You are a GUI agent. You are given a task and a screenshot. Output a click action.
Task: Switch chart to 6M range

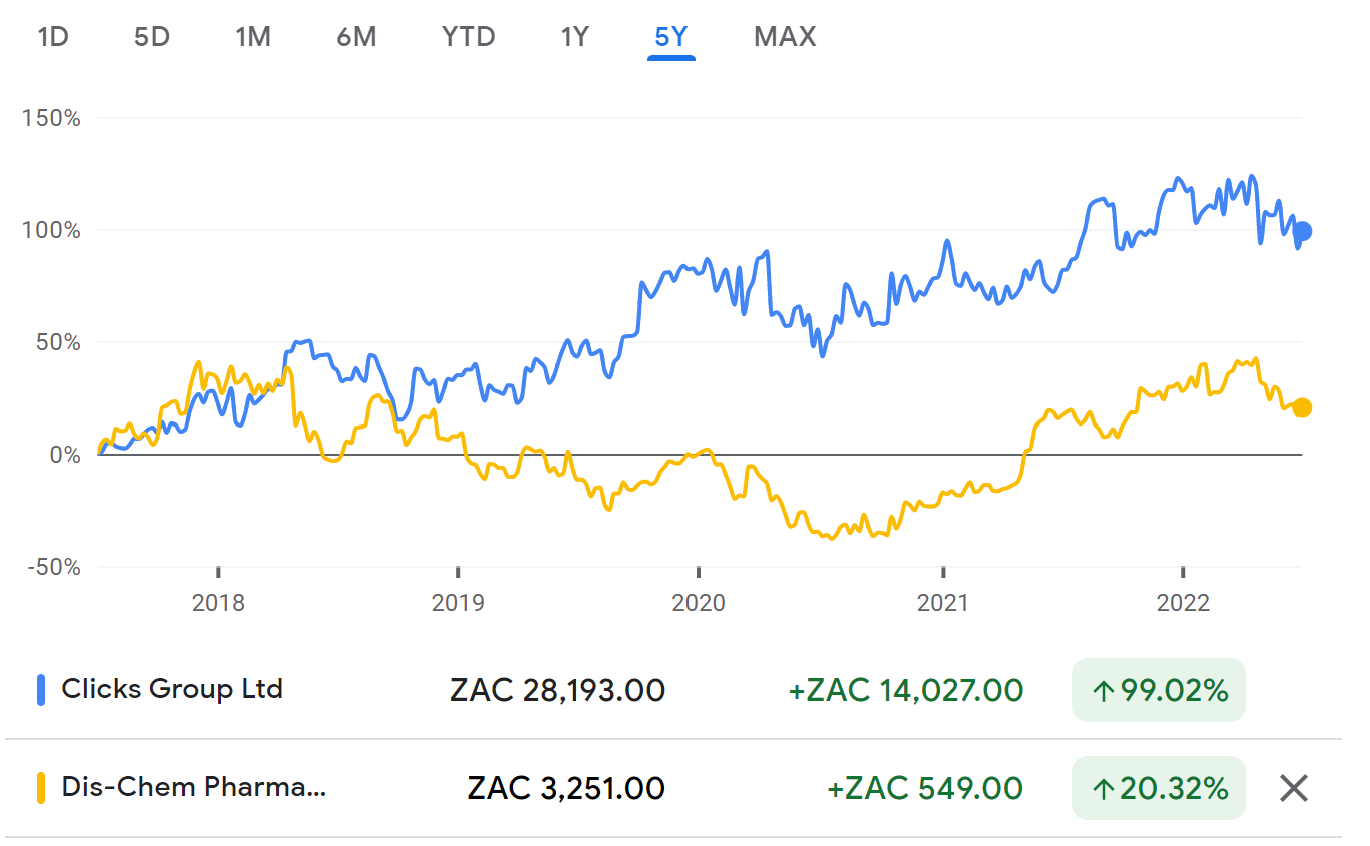click(x=356, y=37)
